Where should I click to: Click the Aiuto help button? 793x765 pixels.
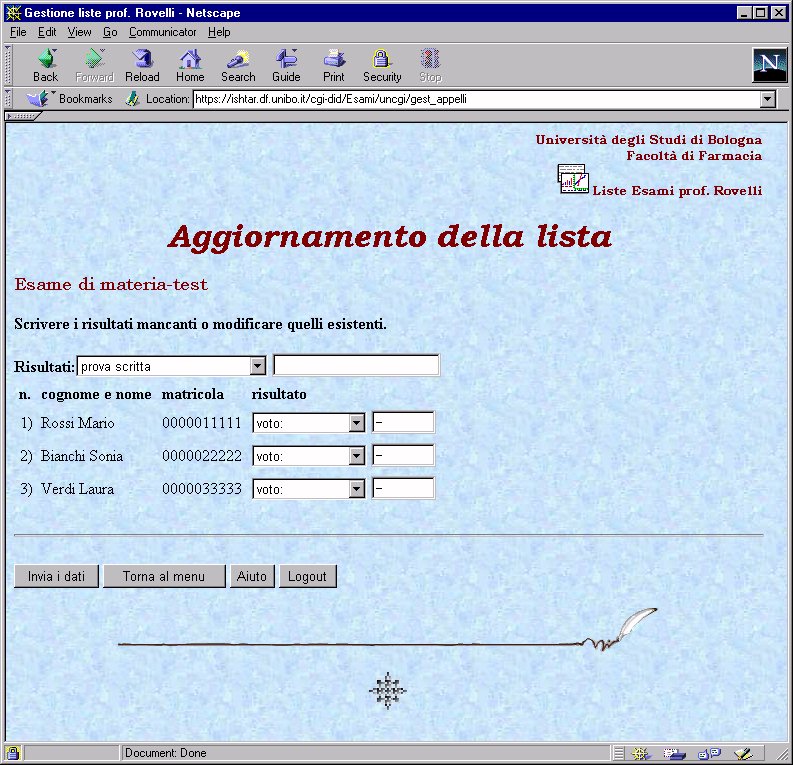(x=252, y=576)
